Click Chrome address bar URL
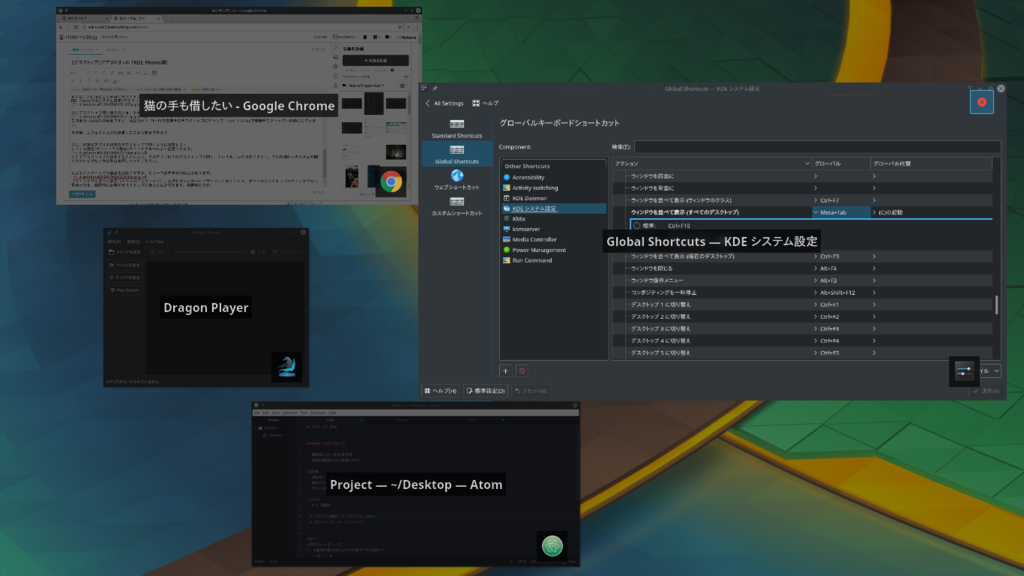This screenshot has width=1024, height=576. tap(118, 27)
